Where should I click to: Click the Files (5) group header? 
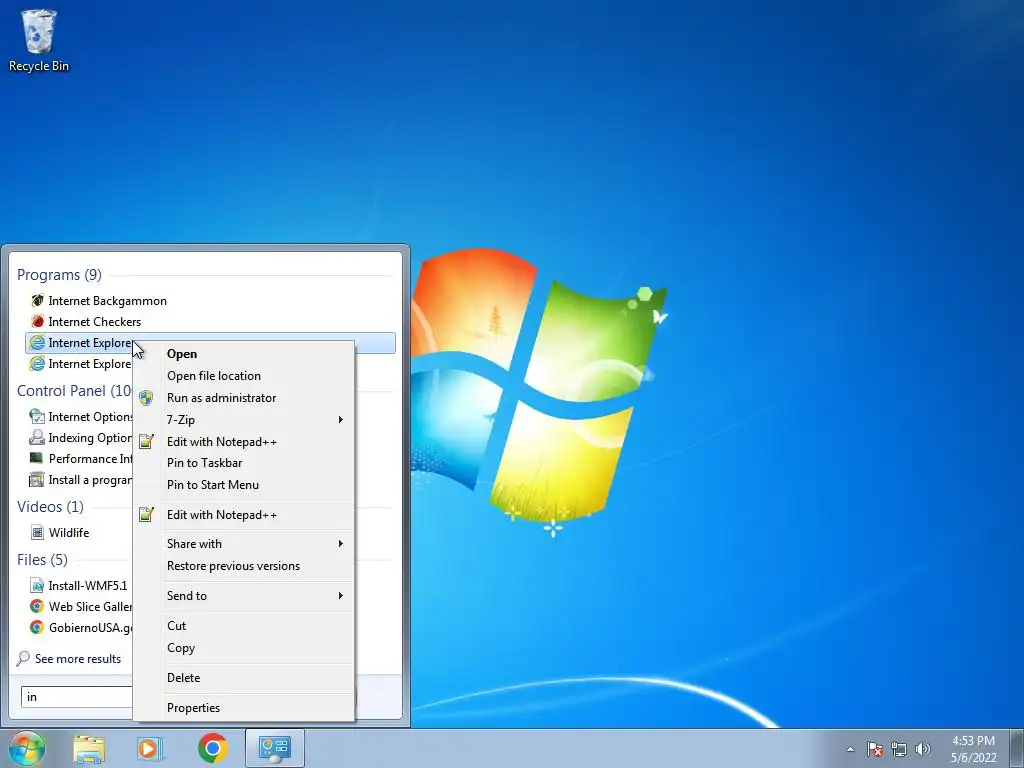tap(42, 560)
